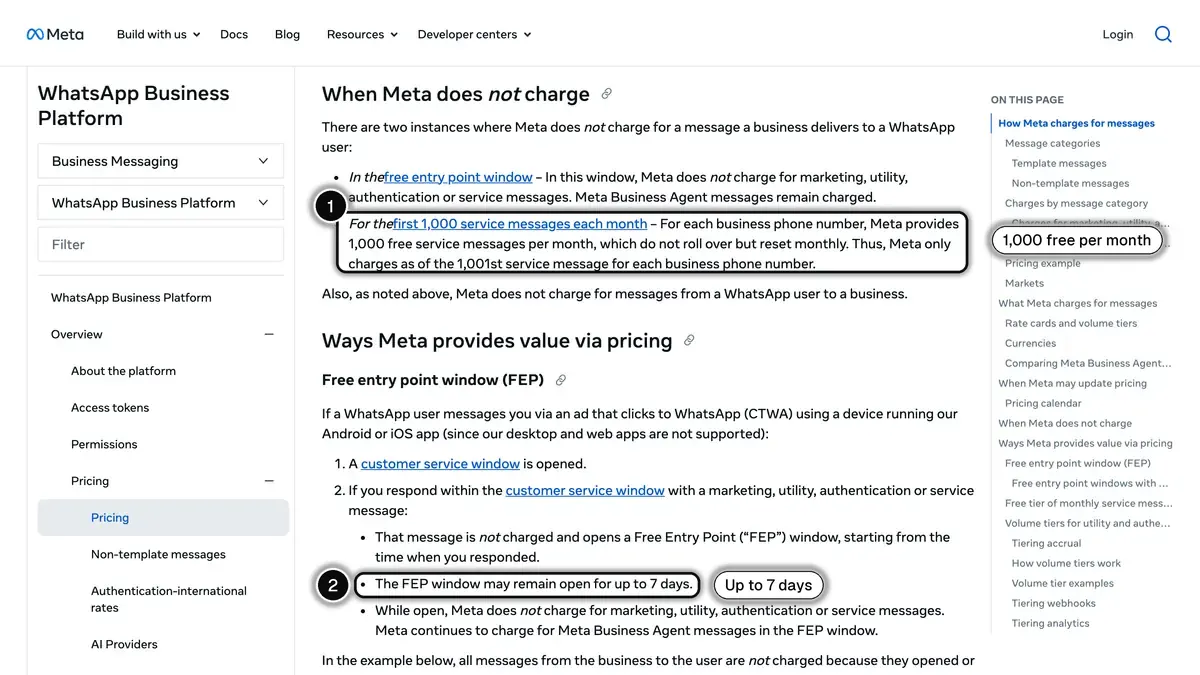This screenshot has height=675, width=1200.
Task: Jump to 'Message categories' section
Action: (x=1052, y=143)
